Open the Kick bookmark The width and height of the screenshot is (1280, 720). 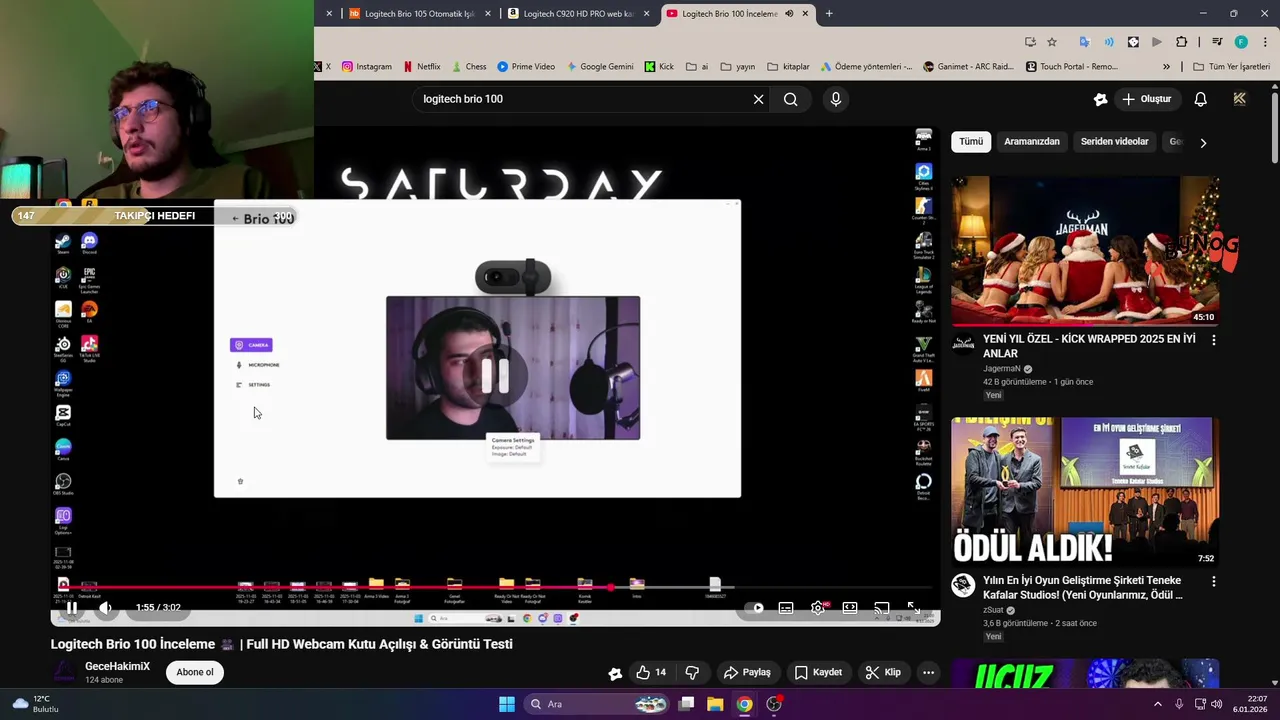coord(659,67)
